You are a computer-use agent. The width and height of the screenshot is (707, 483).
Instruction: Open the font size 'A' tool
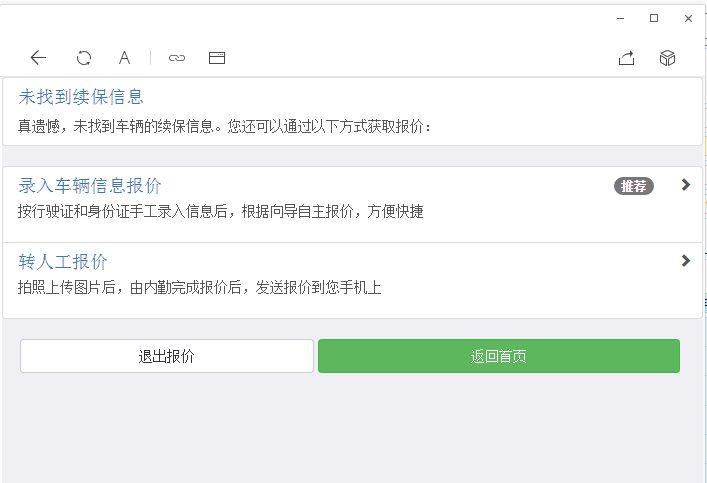124,58
